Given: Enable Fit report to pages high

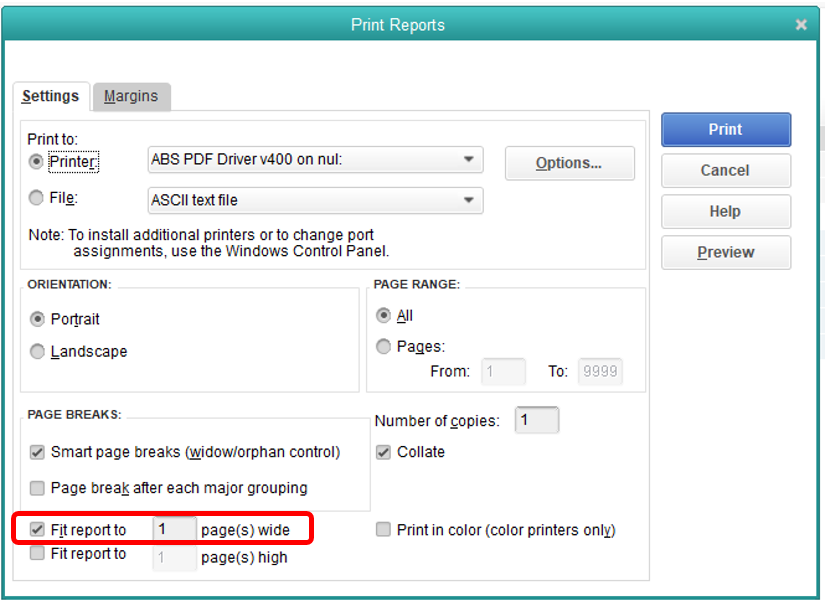Looking at the screenshot, I should (37, 553).
